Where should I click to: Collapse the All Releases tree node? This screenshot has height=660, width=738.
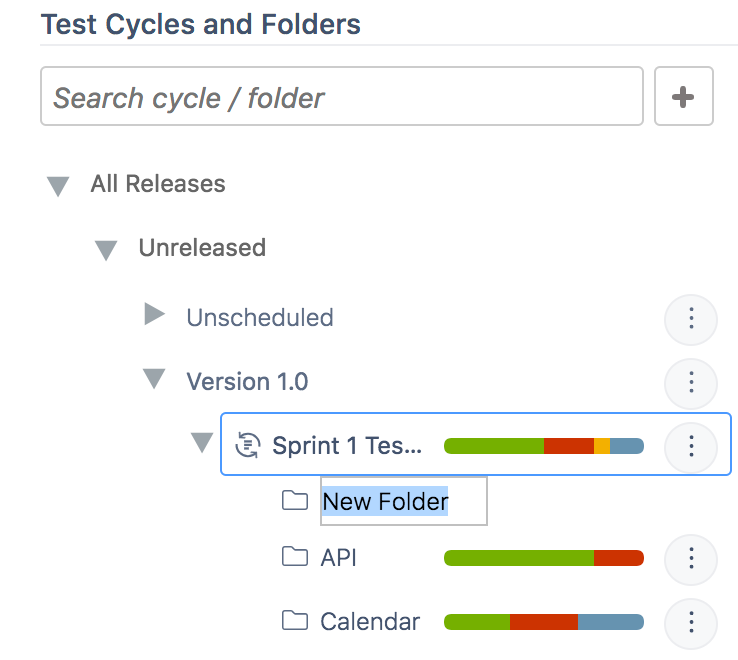[x=58, y=186]
